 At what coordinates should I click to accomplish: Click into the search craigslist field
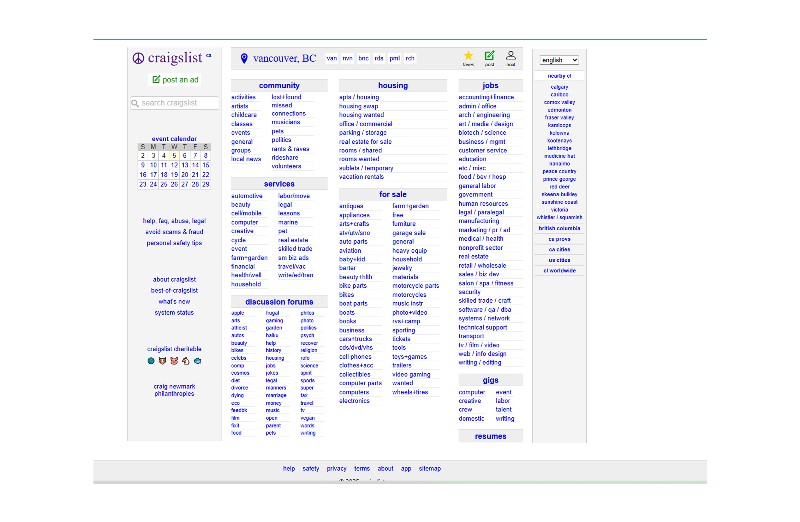174,103
